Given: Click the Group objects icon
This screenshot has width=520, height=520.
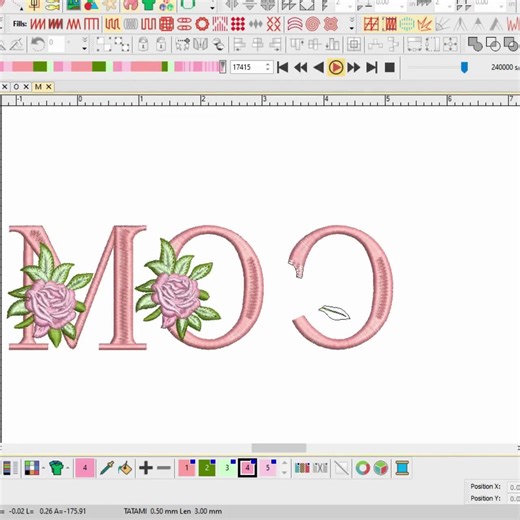Looking at the screenshot, I should 104,44.
